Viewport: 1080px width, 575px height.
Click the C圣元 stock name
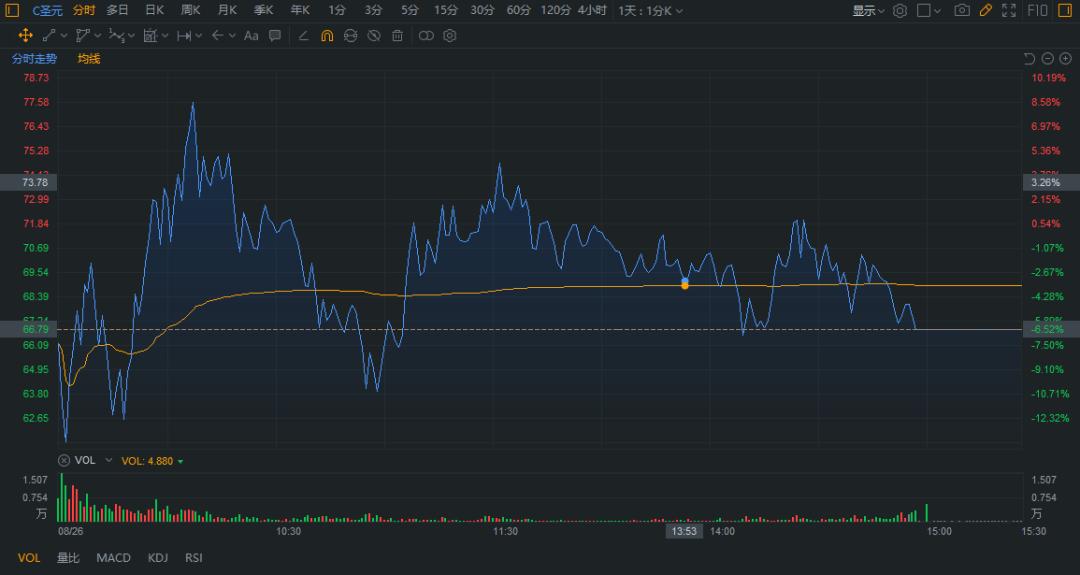tap(47, 10)
